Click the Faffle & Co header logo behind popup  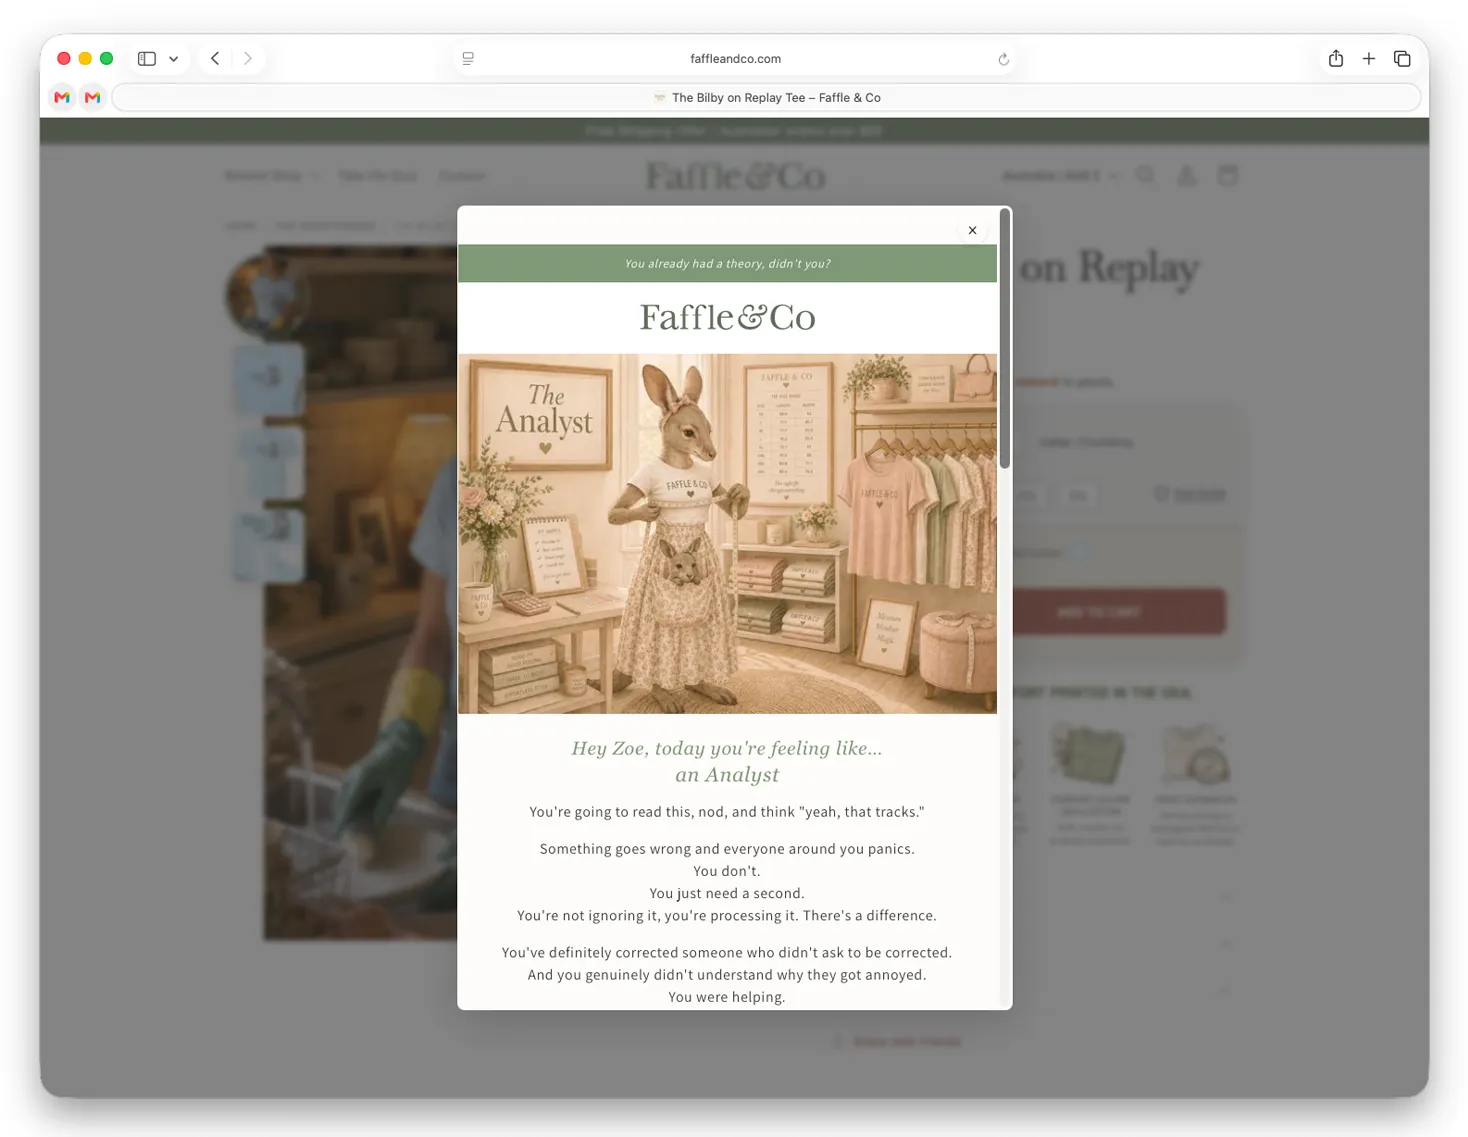click(x=735, y=177)
